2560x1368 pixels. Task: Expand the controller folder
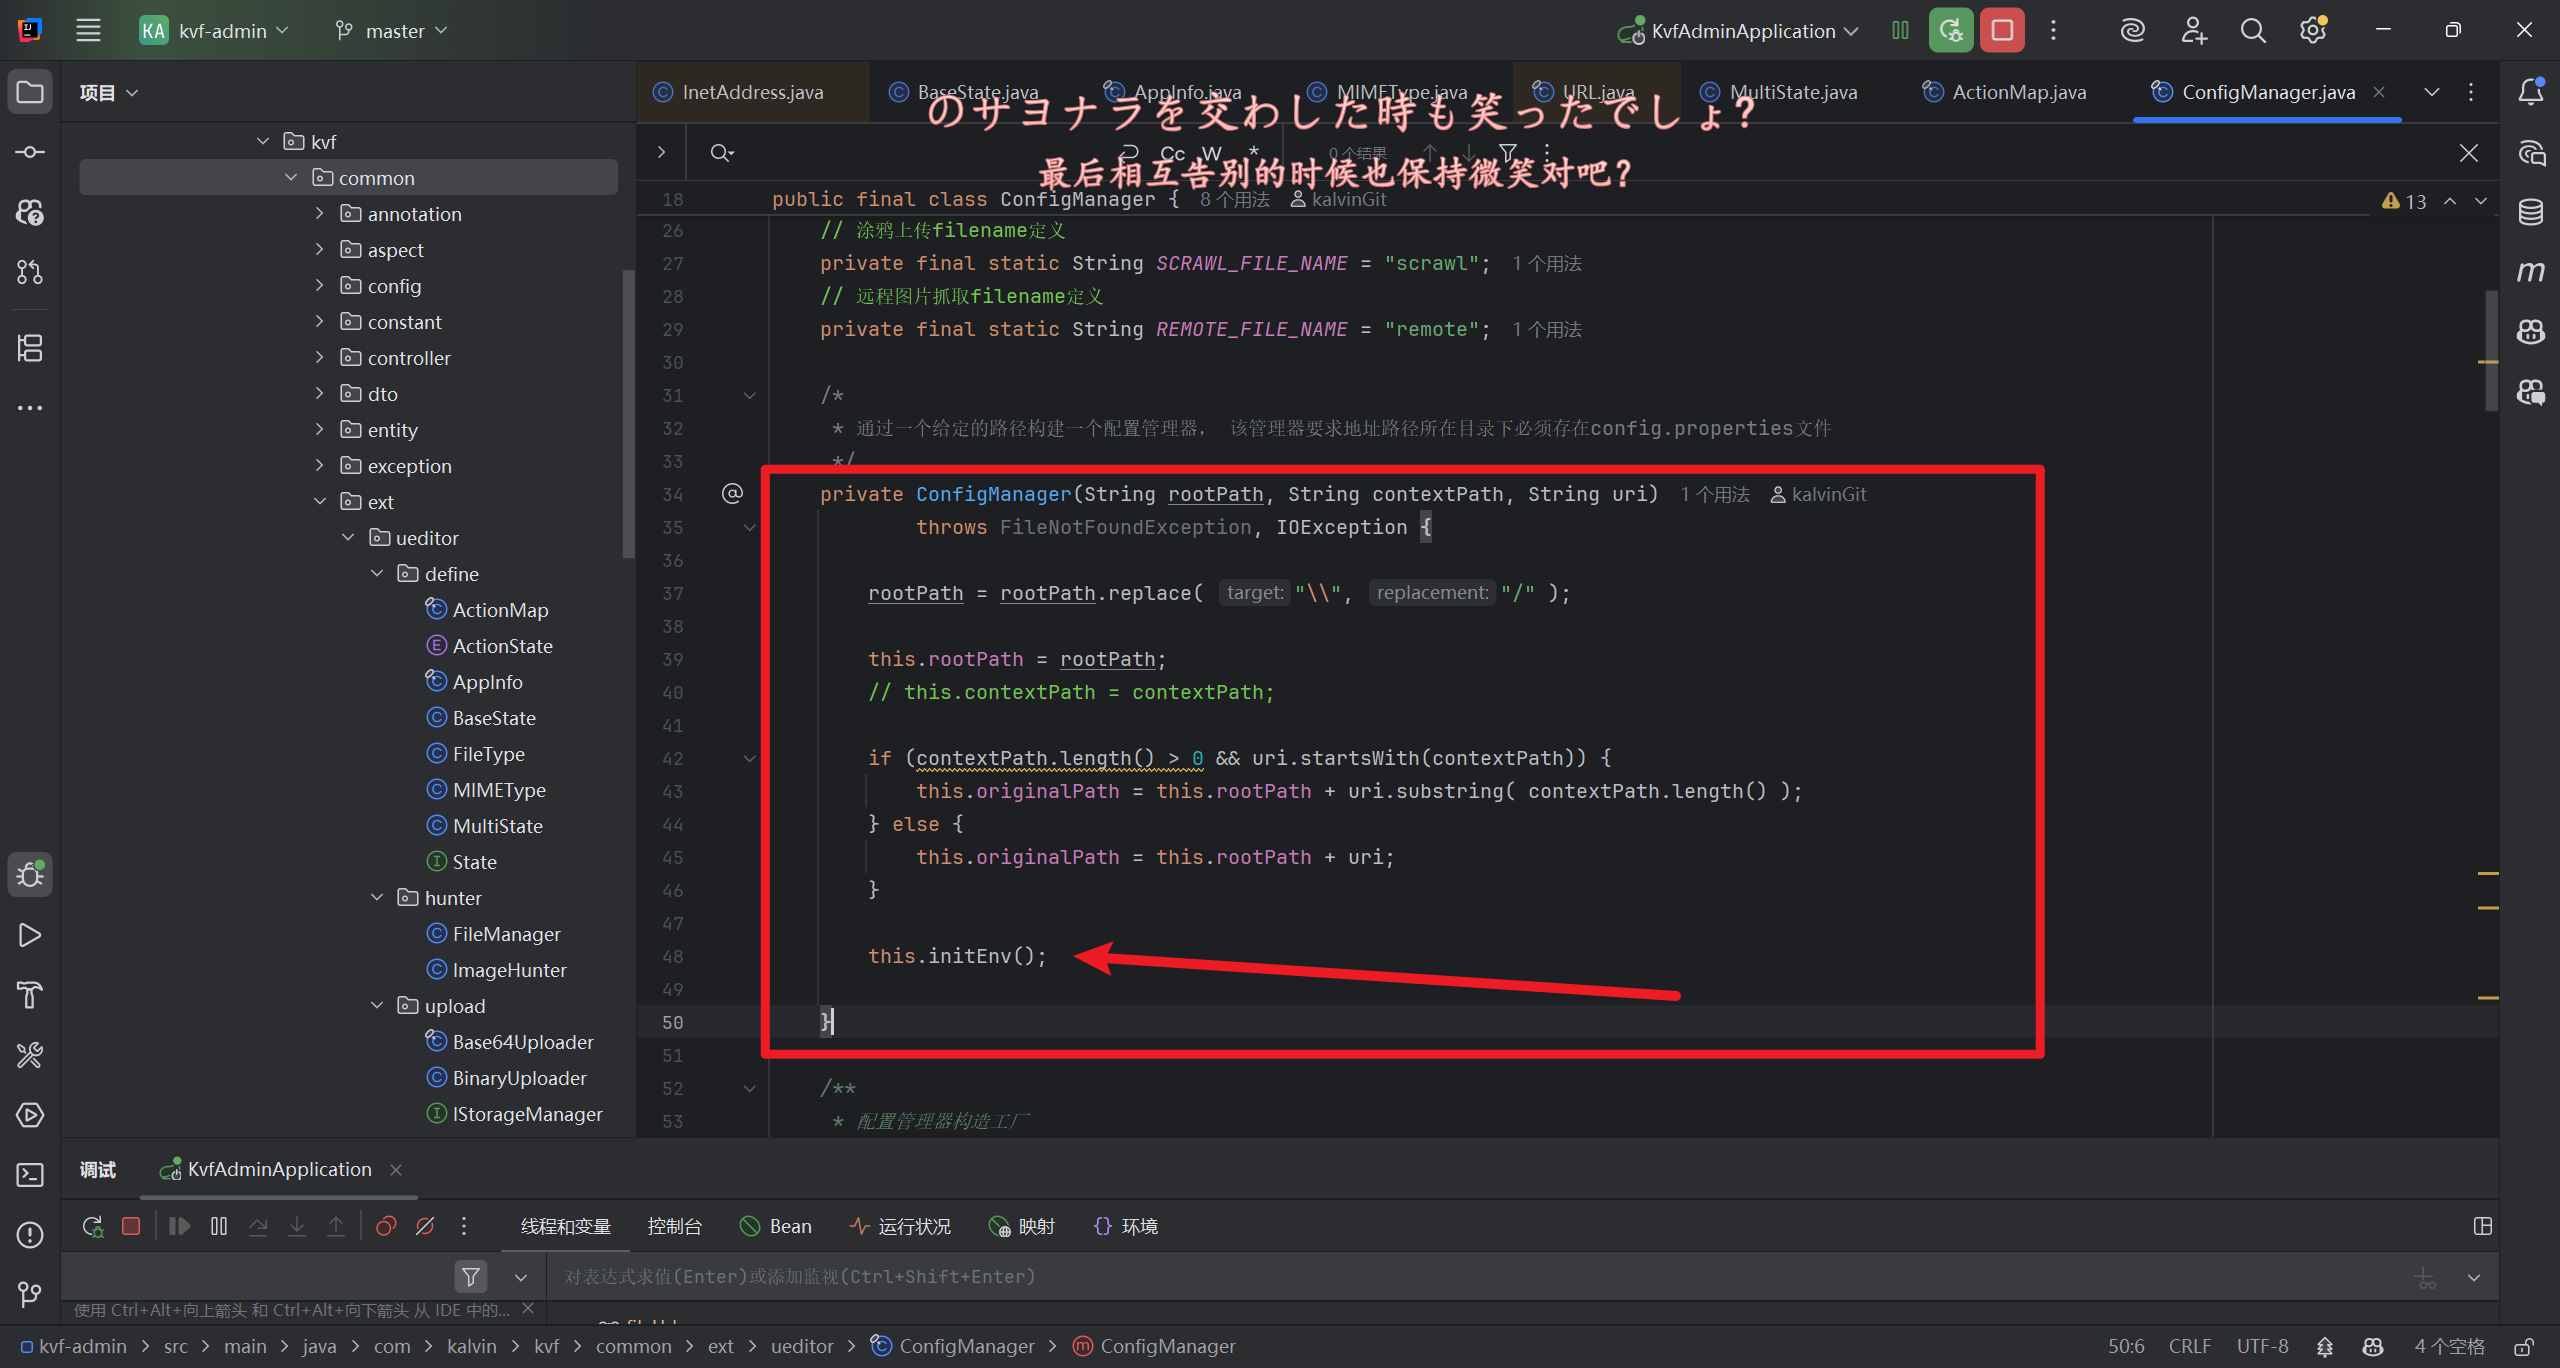click(x=320, y=357)
